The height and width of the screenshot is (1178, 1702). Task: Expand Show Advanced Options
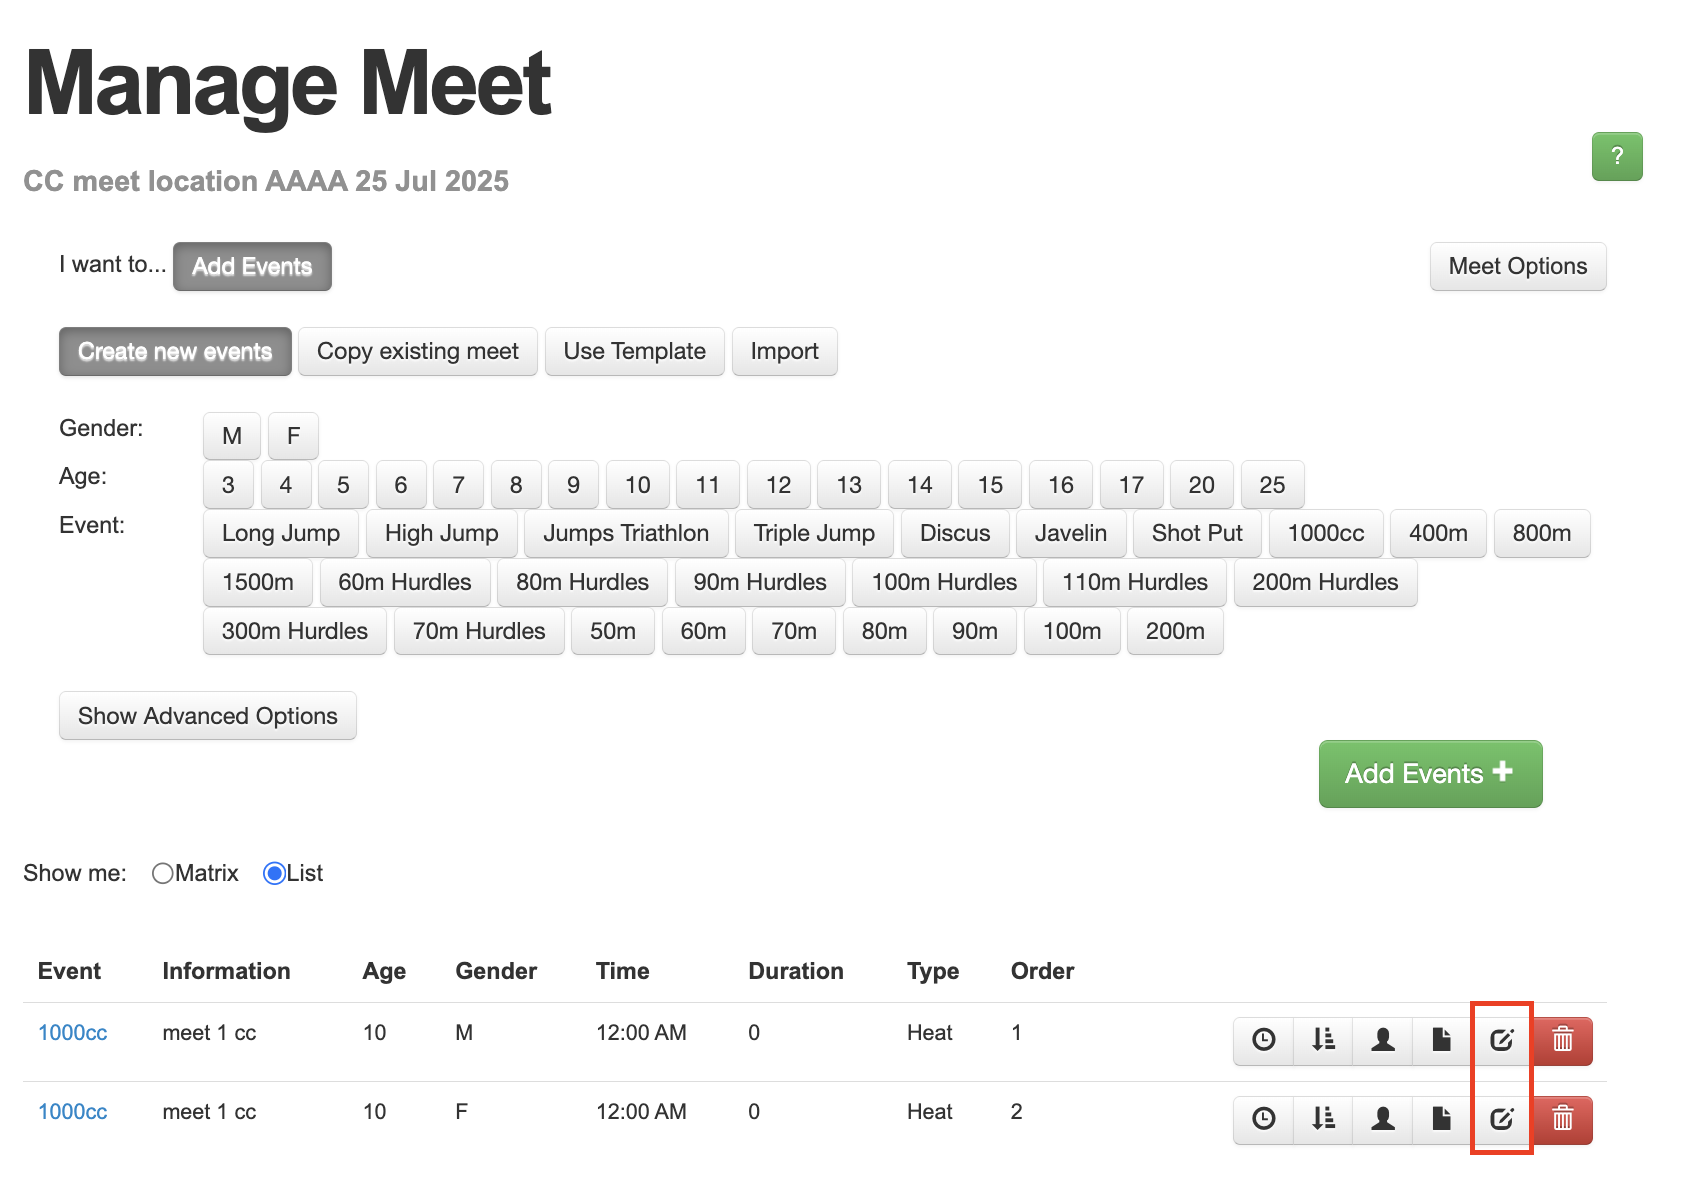(208, 716)
